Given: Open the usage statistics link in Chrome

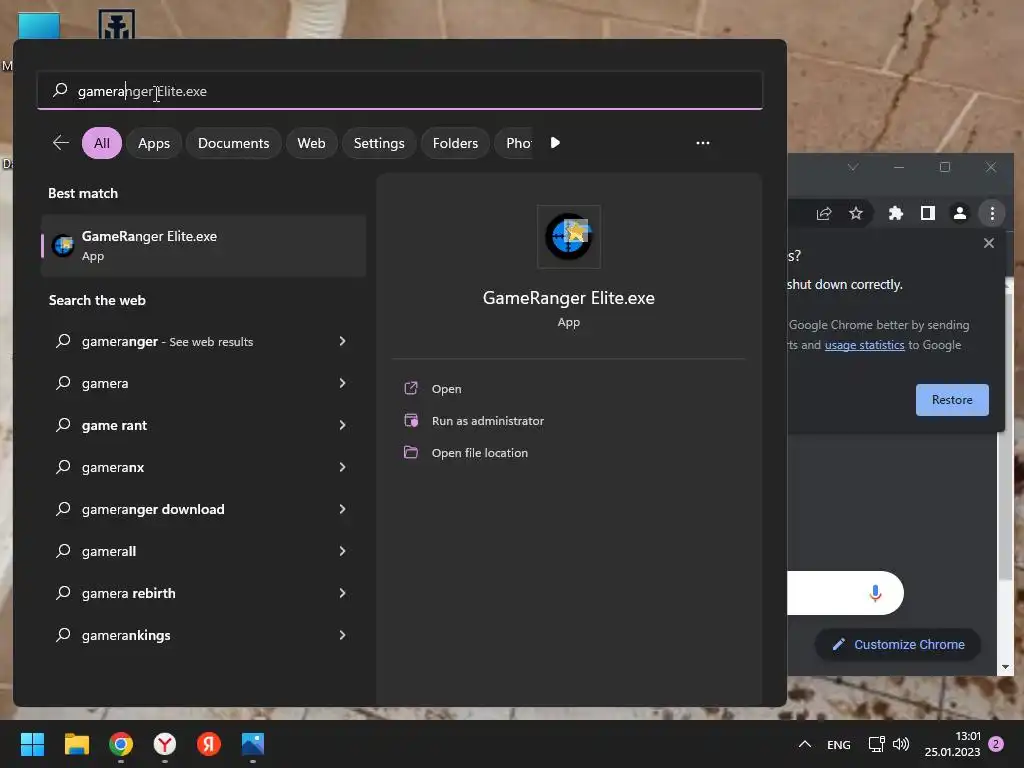Looking at the screenshot, I should 865,345.
